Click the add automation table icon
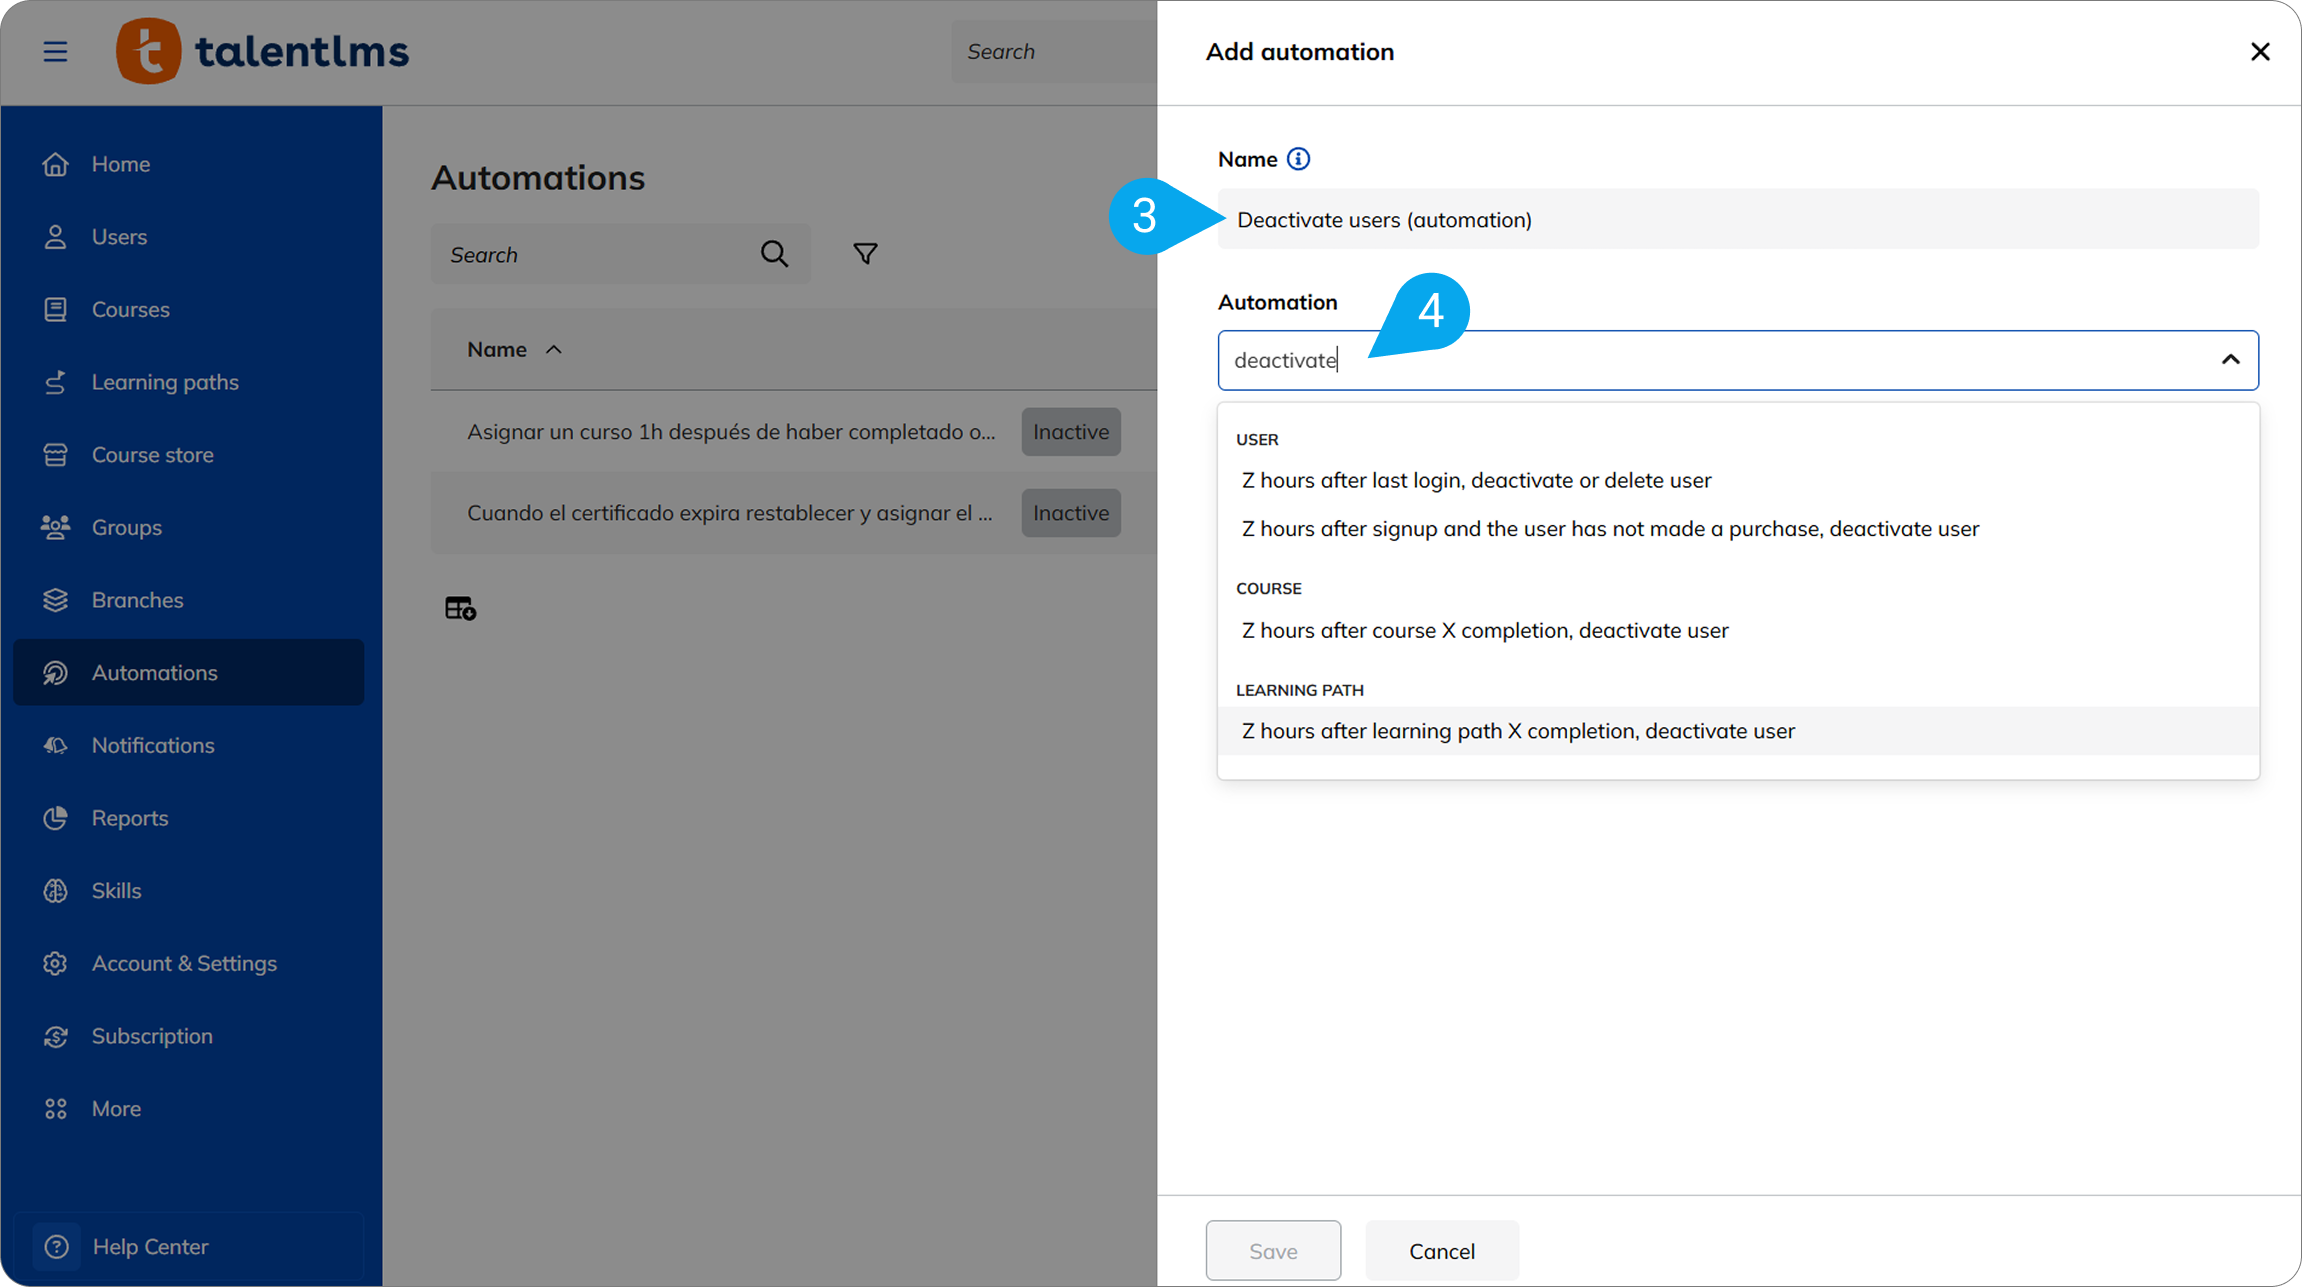2302x1287 pixels. (x=460, y=608)
